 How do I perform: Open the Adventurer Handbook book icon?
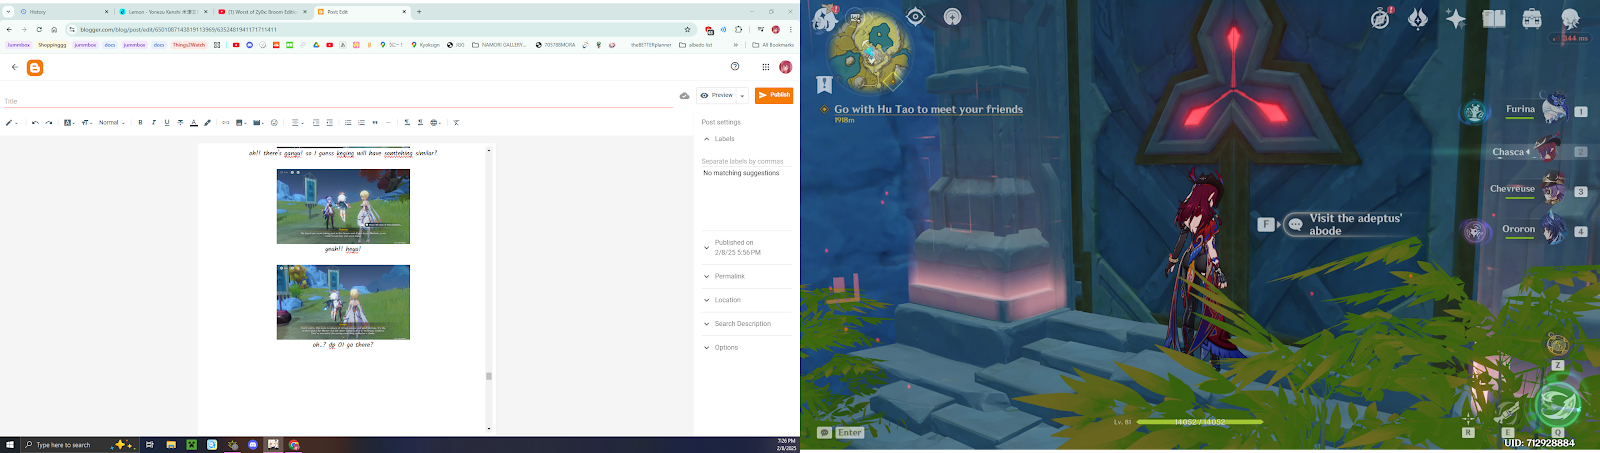[x=1494, y=18]
